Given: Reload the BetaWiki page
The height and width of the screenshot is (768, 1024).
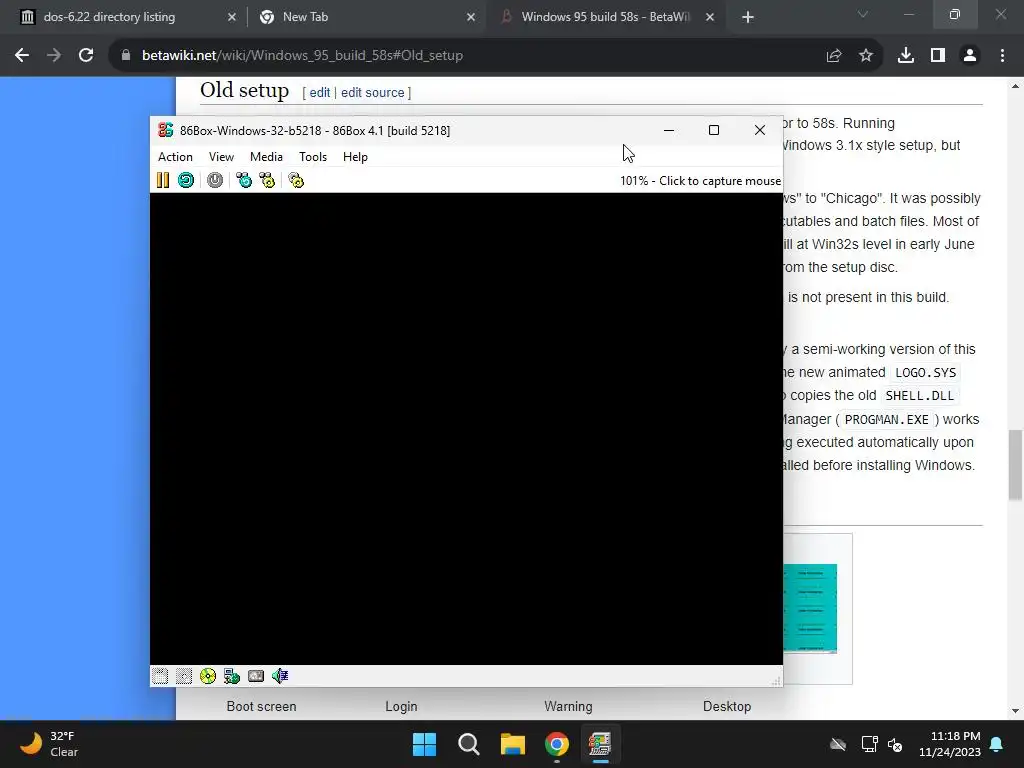Looking at the screenshot, I should pos(86,56).
